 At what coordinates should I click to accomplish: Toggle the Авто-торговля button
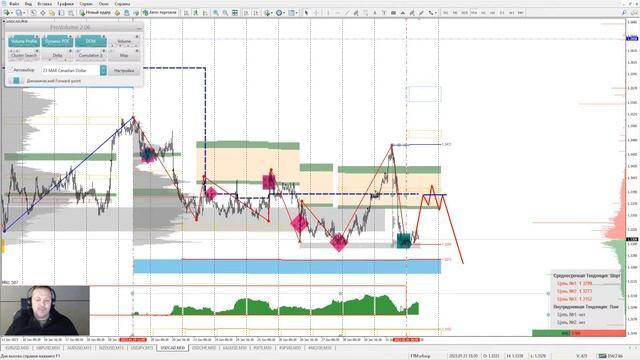tap(160, 13)
